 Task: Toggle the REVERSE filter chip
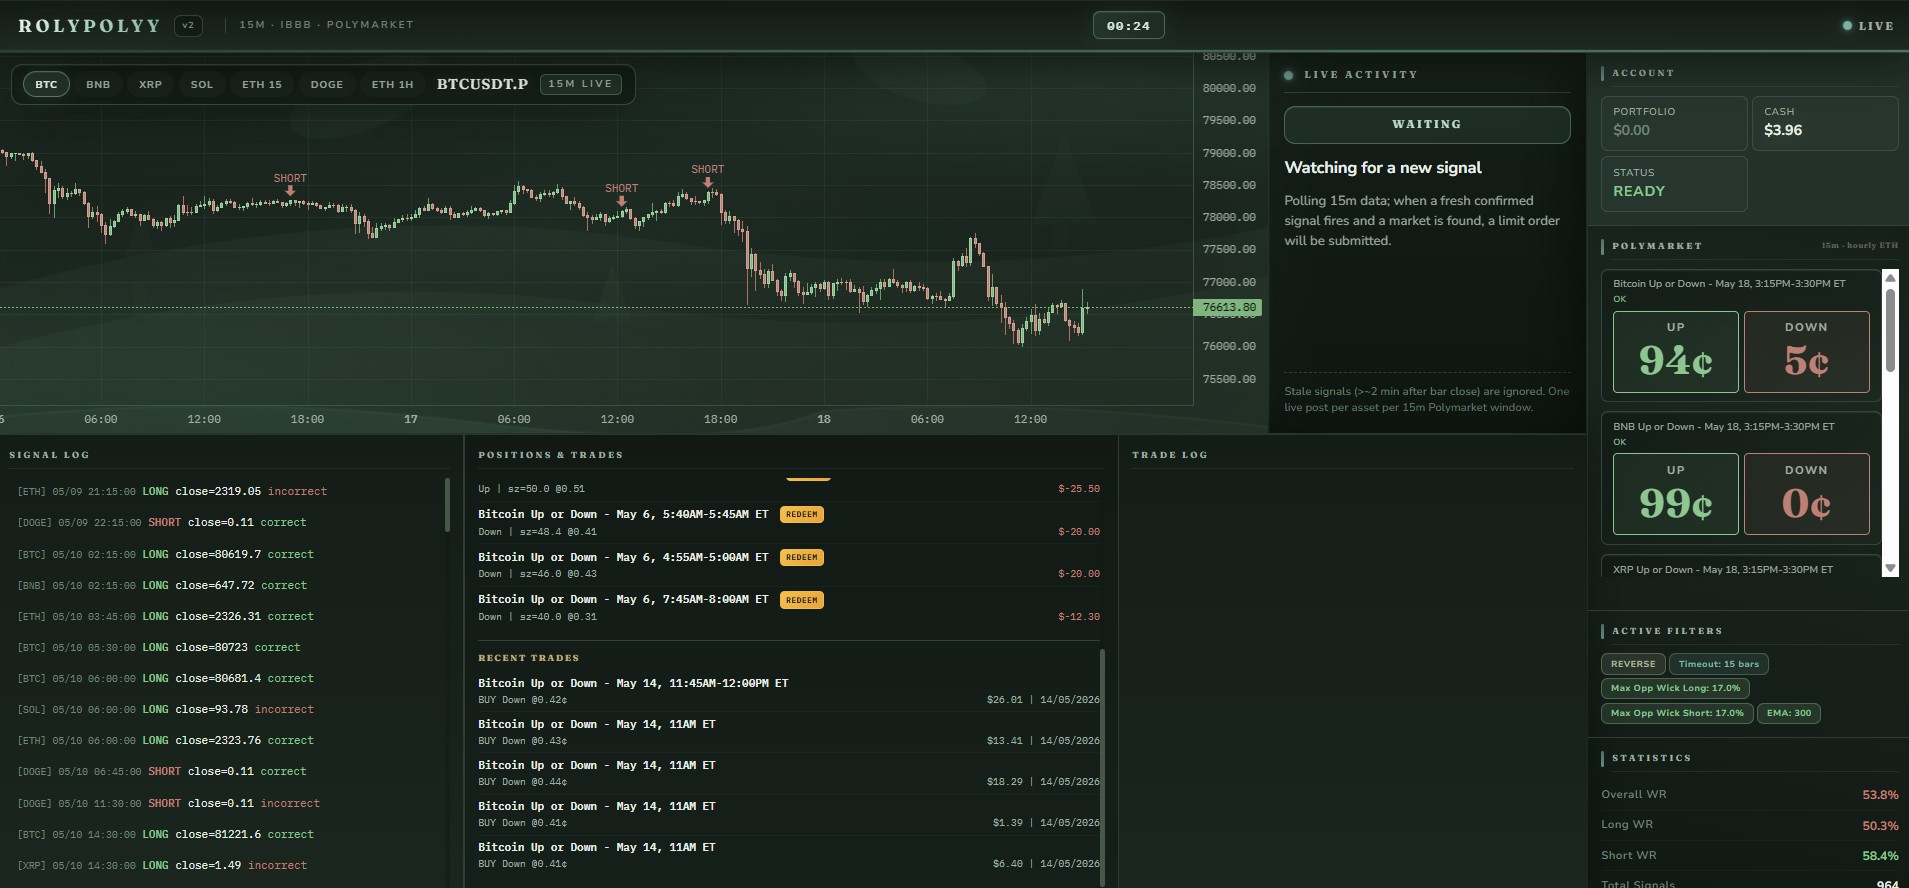(x=1633, y=664)
